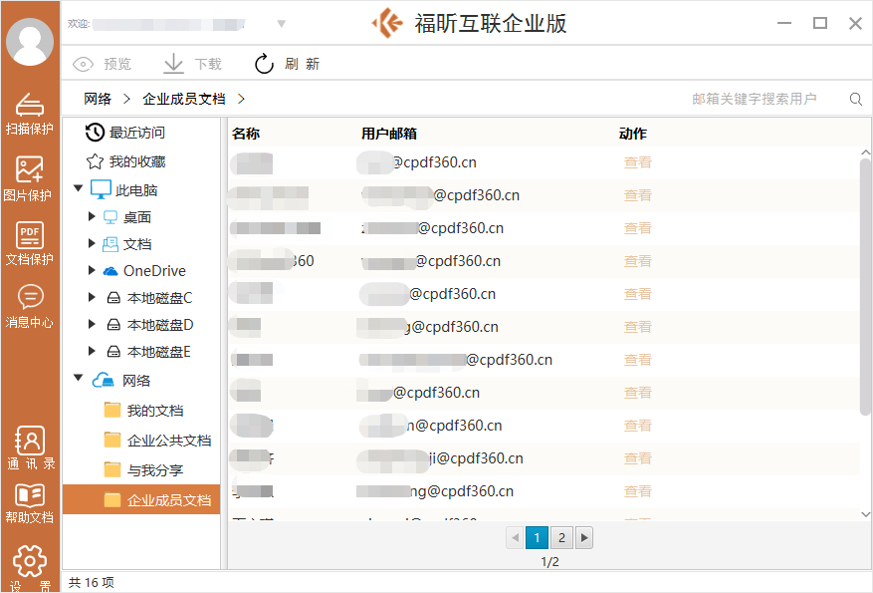Expand Local Disk E (本地磁盘E) node
This screenshot has height=593, width=873.
click(x=92, y=350)
